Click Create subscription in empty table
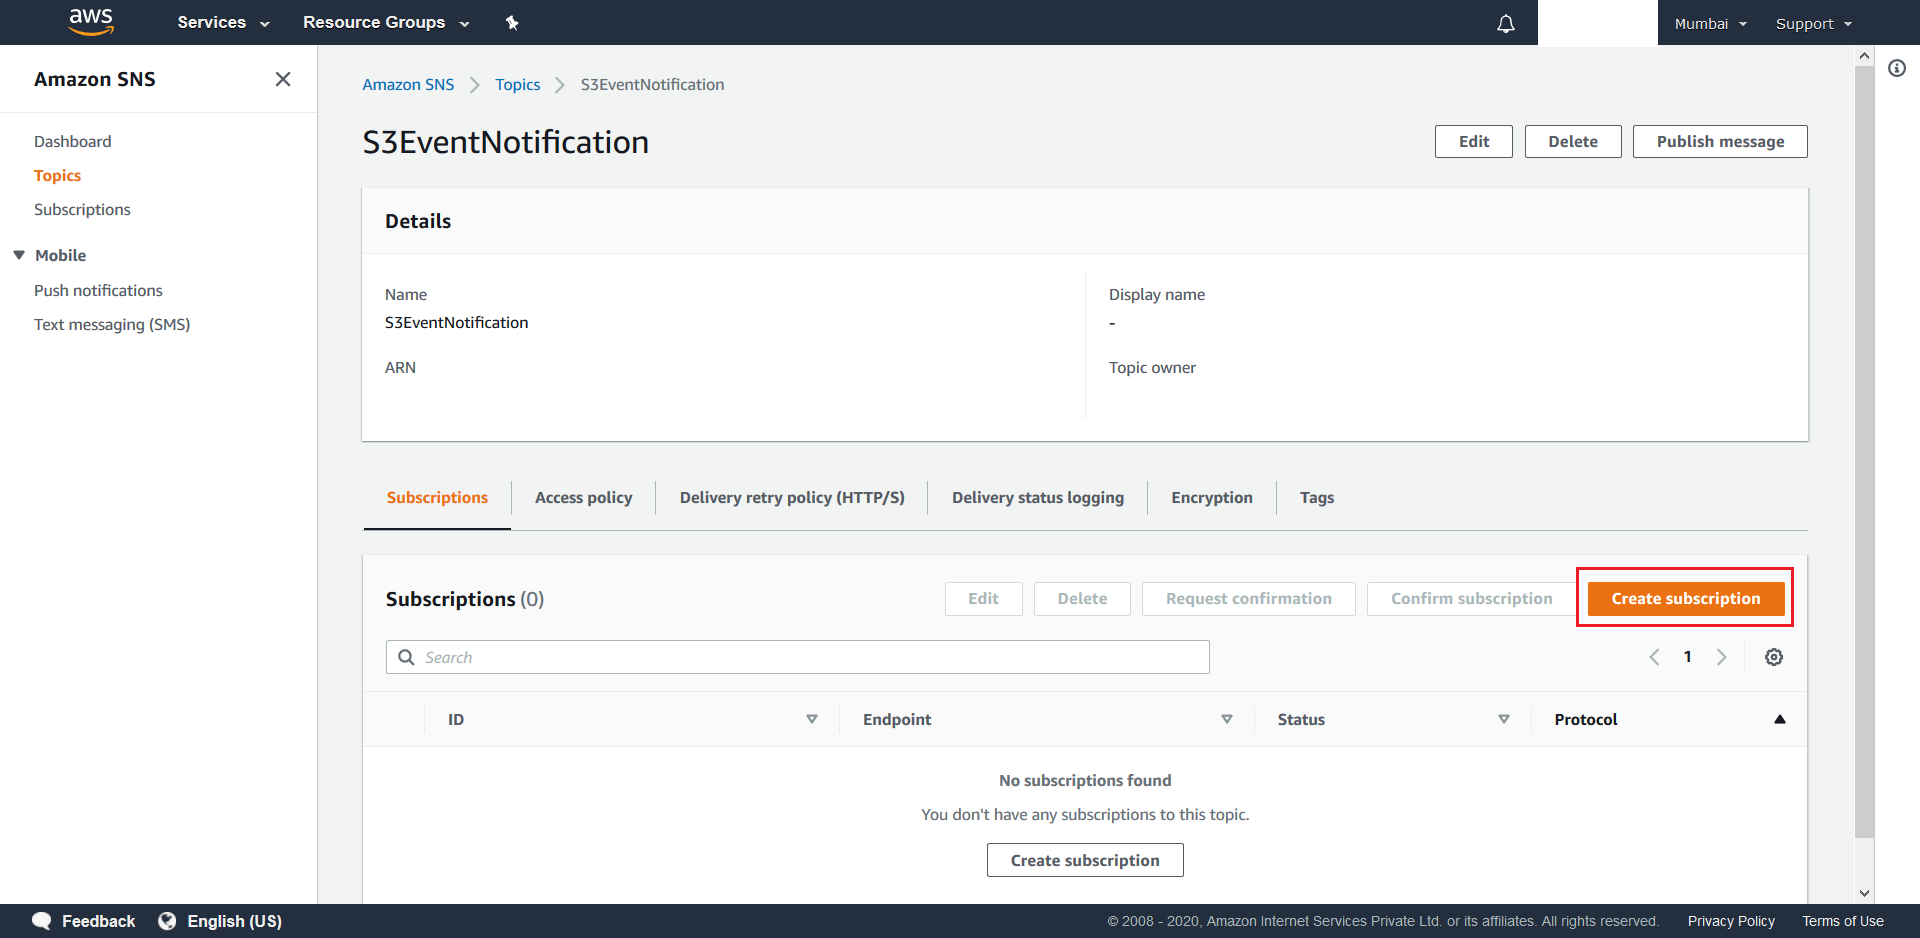Viewport: 1920px width, 938px height. pyautogui.click(x=1085, y=860)
